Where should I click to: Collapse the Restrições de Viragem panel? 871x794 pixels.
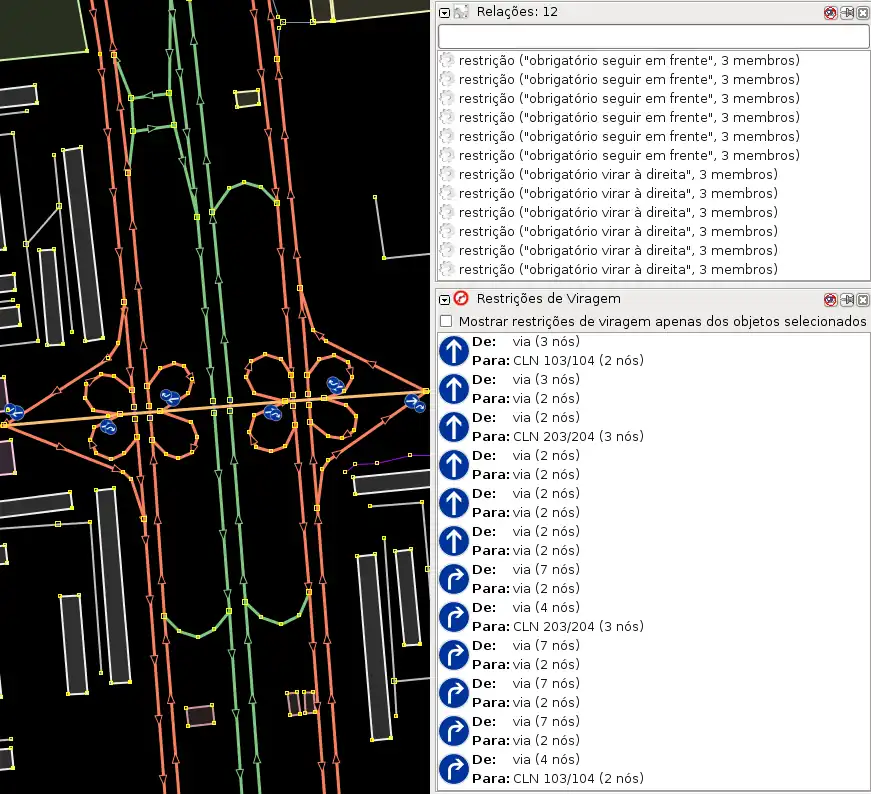445,298
